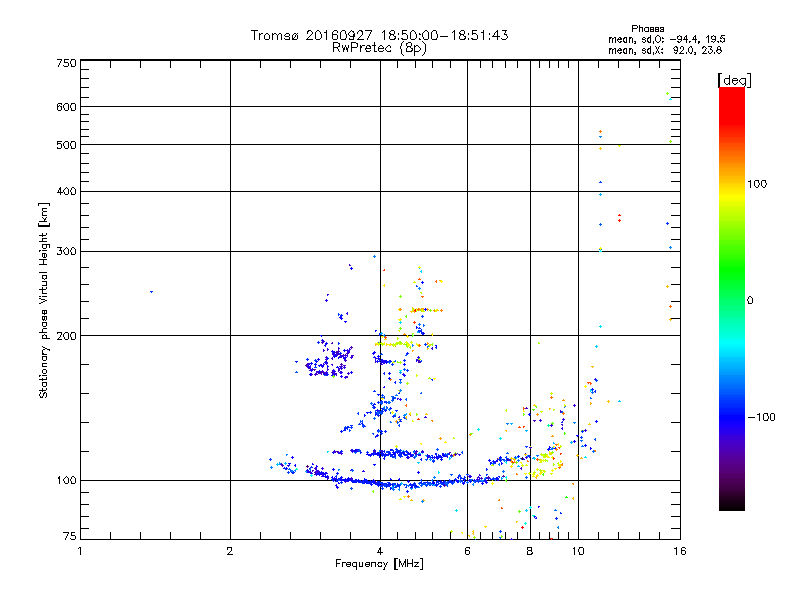Click the 'Frequency [MHz]' axis title

click(379, 564)
